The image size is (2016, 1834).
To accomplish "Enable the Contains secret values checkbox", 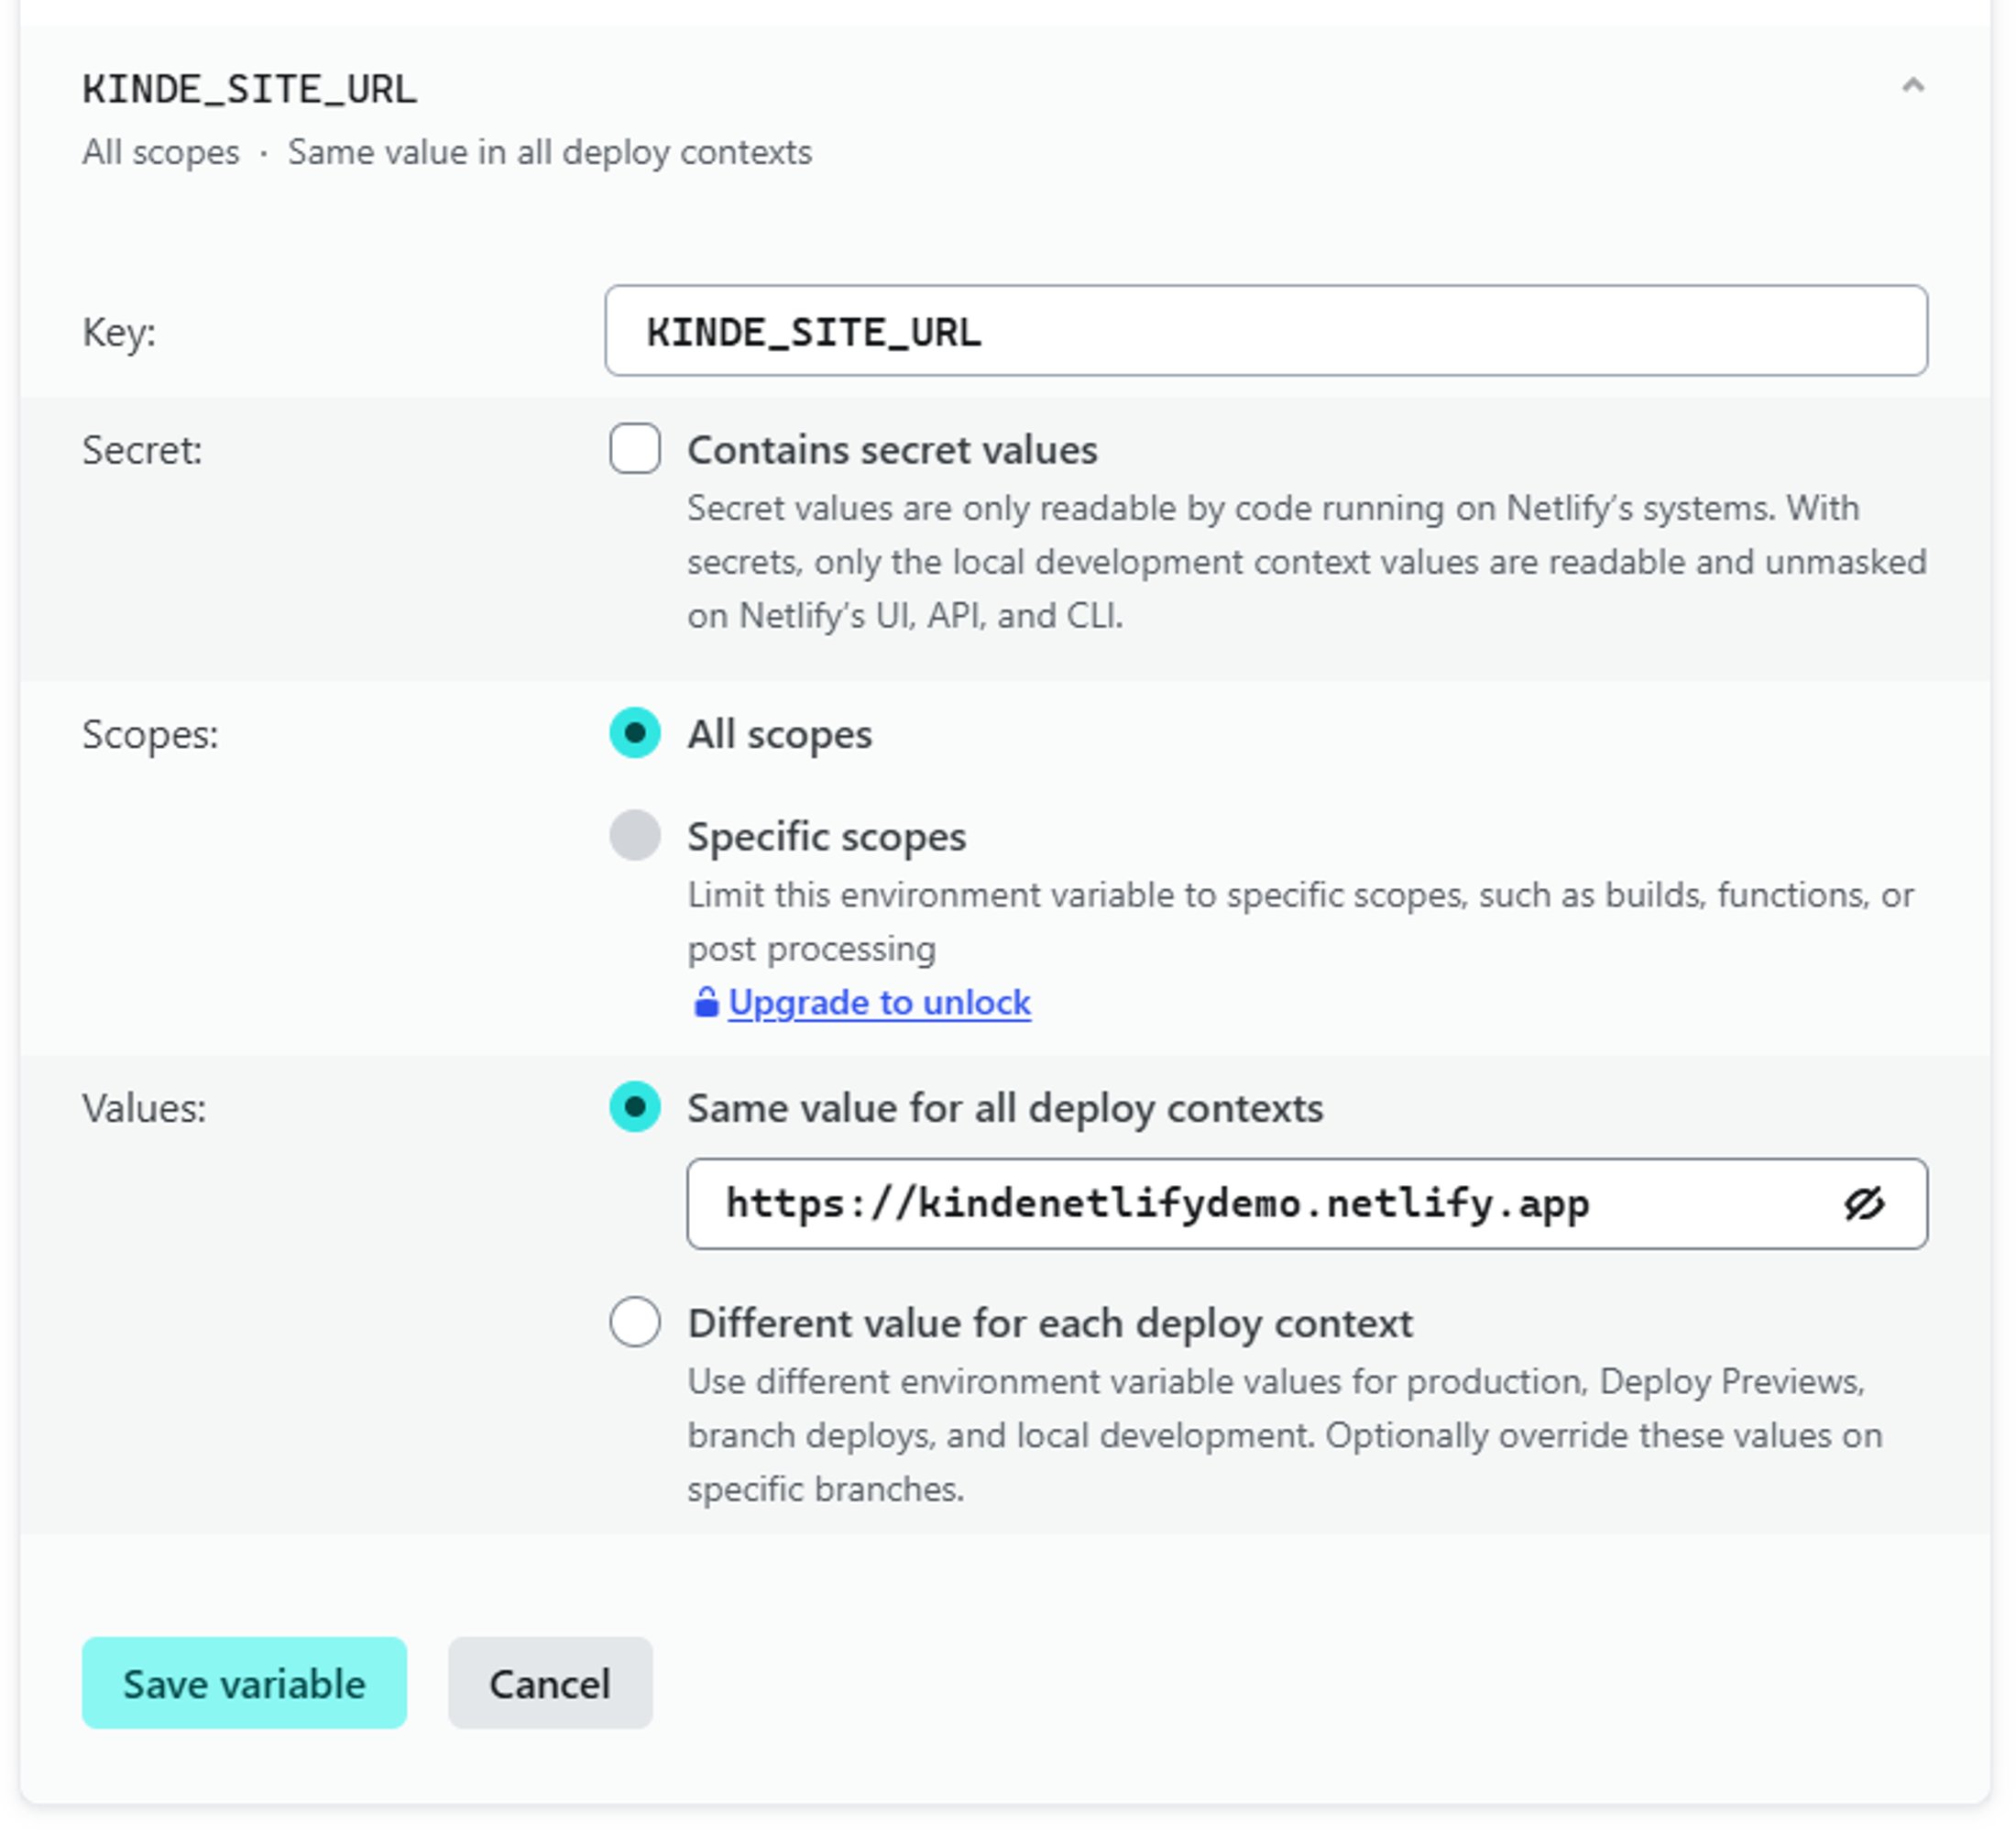I will point(634,449).
